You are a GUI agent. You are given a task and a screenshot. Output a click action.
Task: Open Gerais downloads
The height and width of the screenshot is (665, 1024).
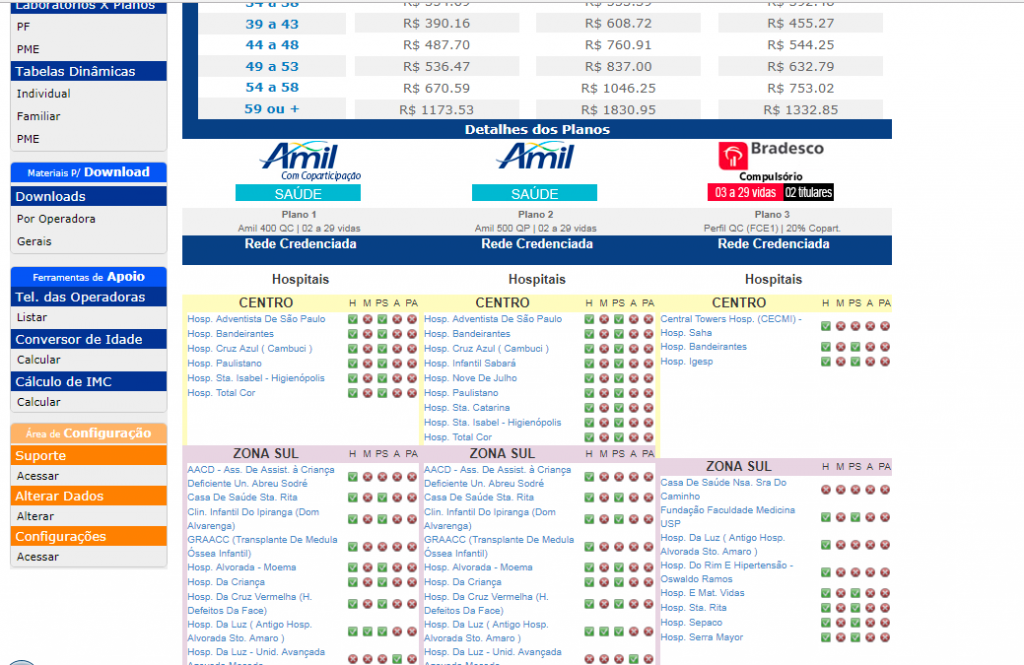tap(34, 242)
